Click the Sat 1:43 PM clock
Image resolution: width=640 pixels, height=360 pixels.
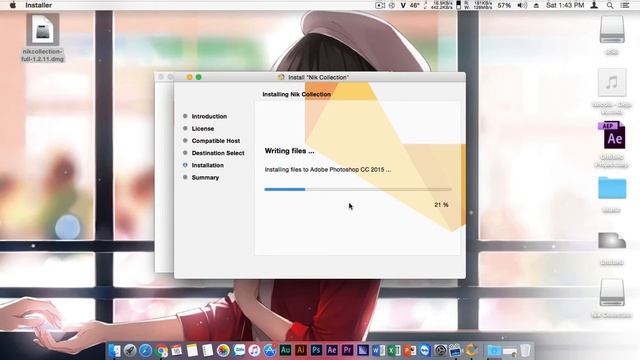coord(565,5)
